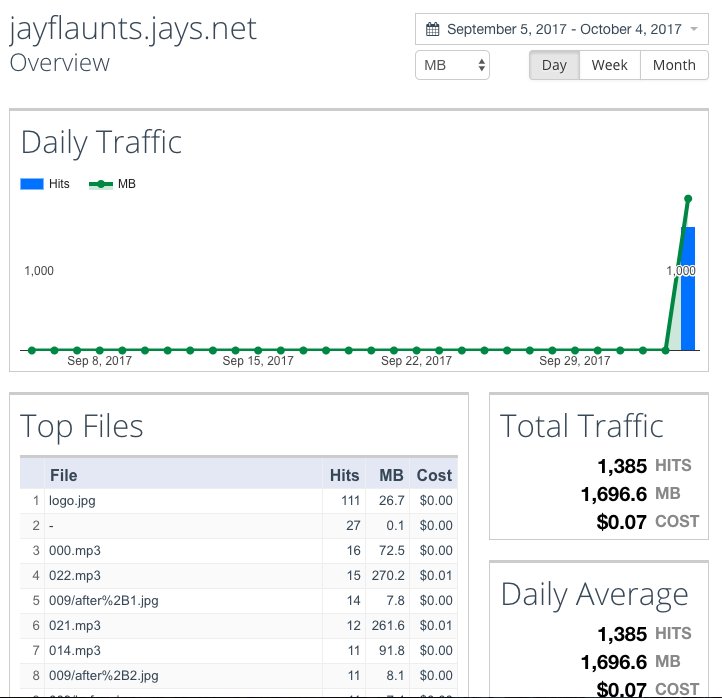Click the Daily Traffic heading
This screenshot has width=722, height=698.
pyautogui.click(x=101, y=142)
